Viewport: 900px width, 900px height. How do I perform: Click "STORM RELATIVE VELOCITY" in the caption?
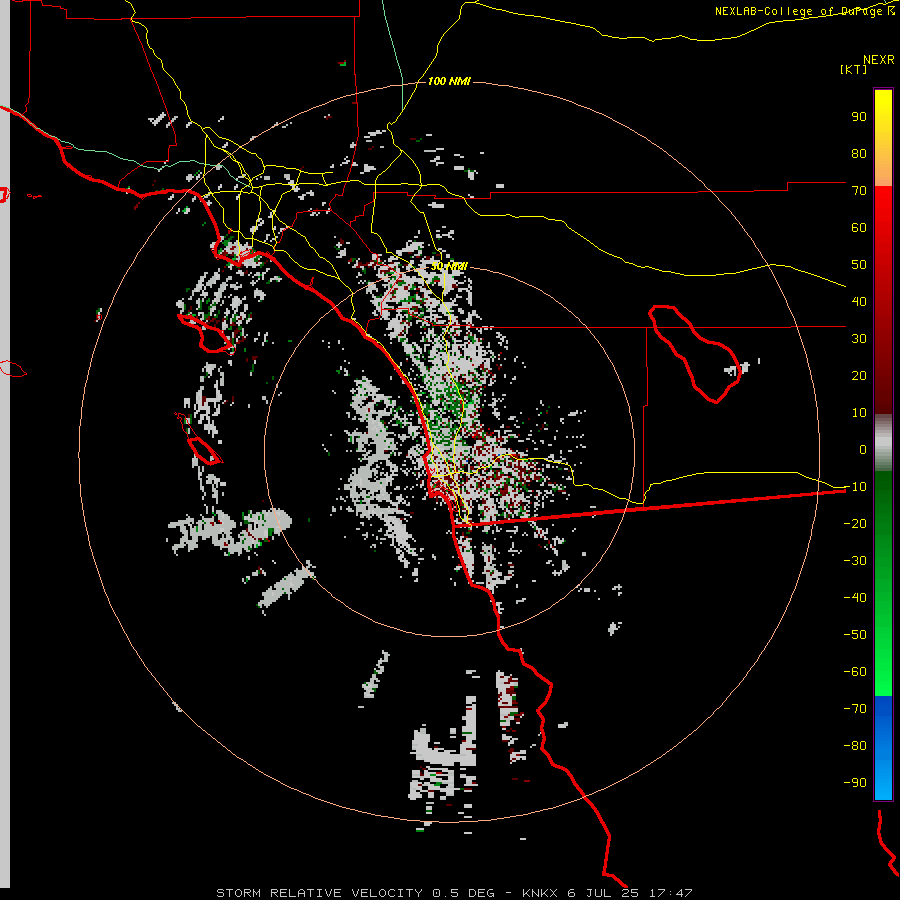tap(319, 893)
